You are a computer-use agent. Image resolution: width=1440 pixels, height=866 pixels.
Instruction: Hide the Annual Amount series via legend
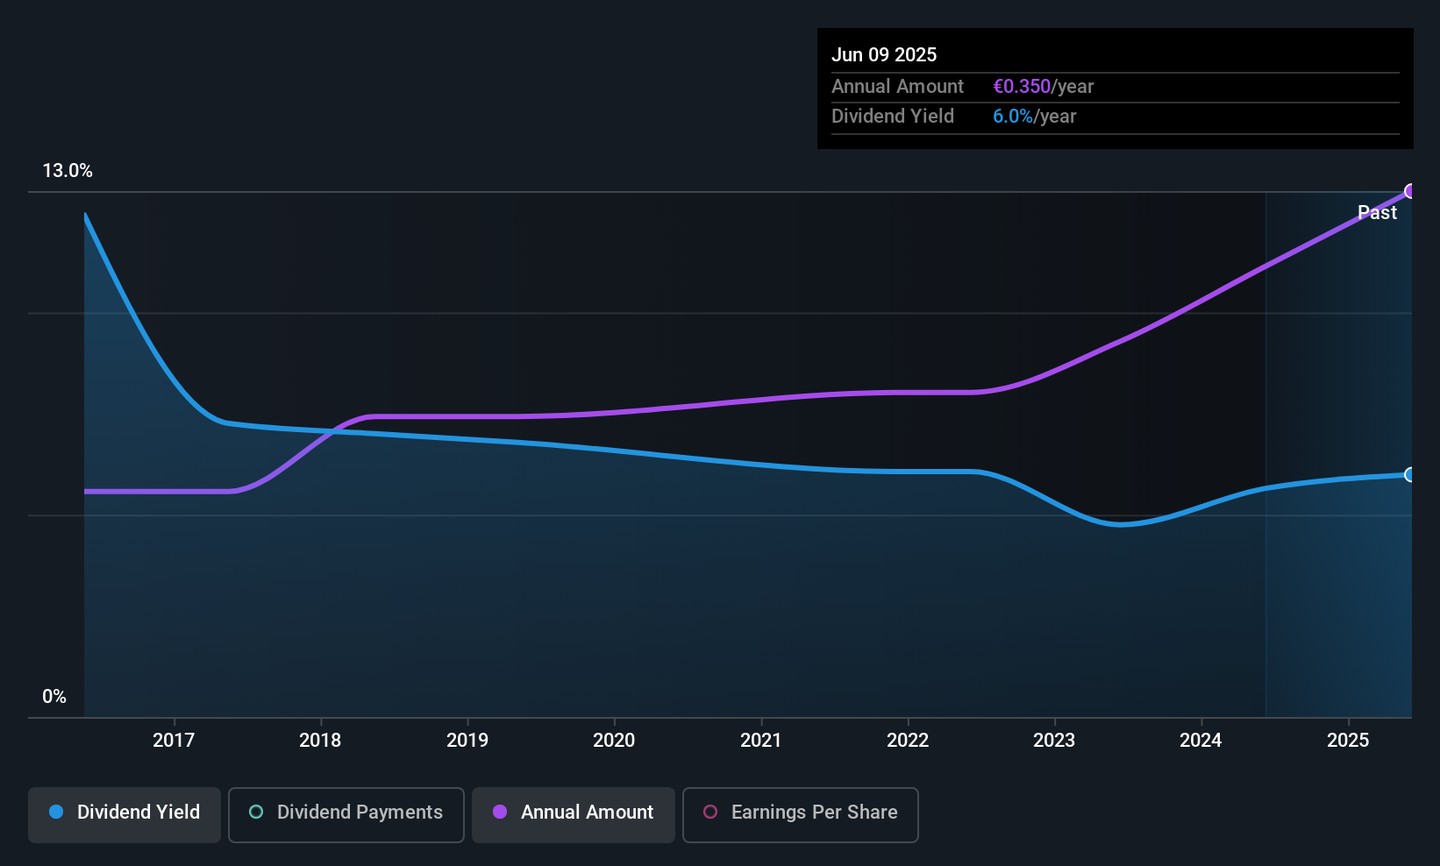point(573,813)
